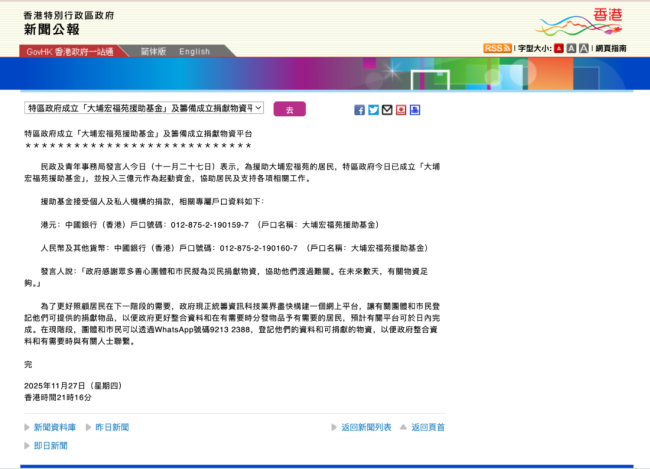Open GovHK 香港政府一站通 tab
Screen dimensions: 650x469
click(69, 51)
